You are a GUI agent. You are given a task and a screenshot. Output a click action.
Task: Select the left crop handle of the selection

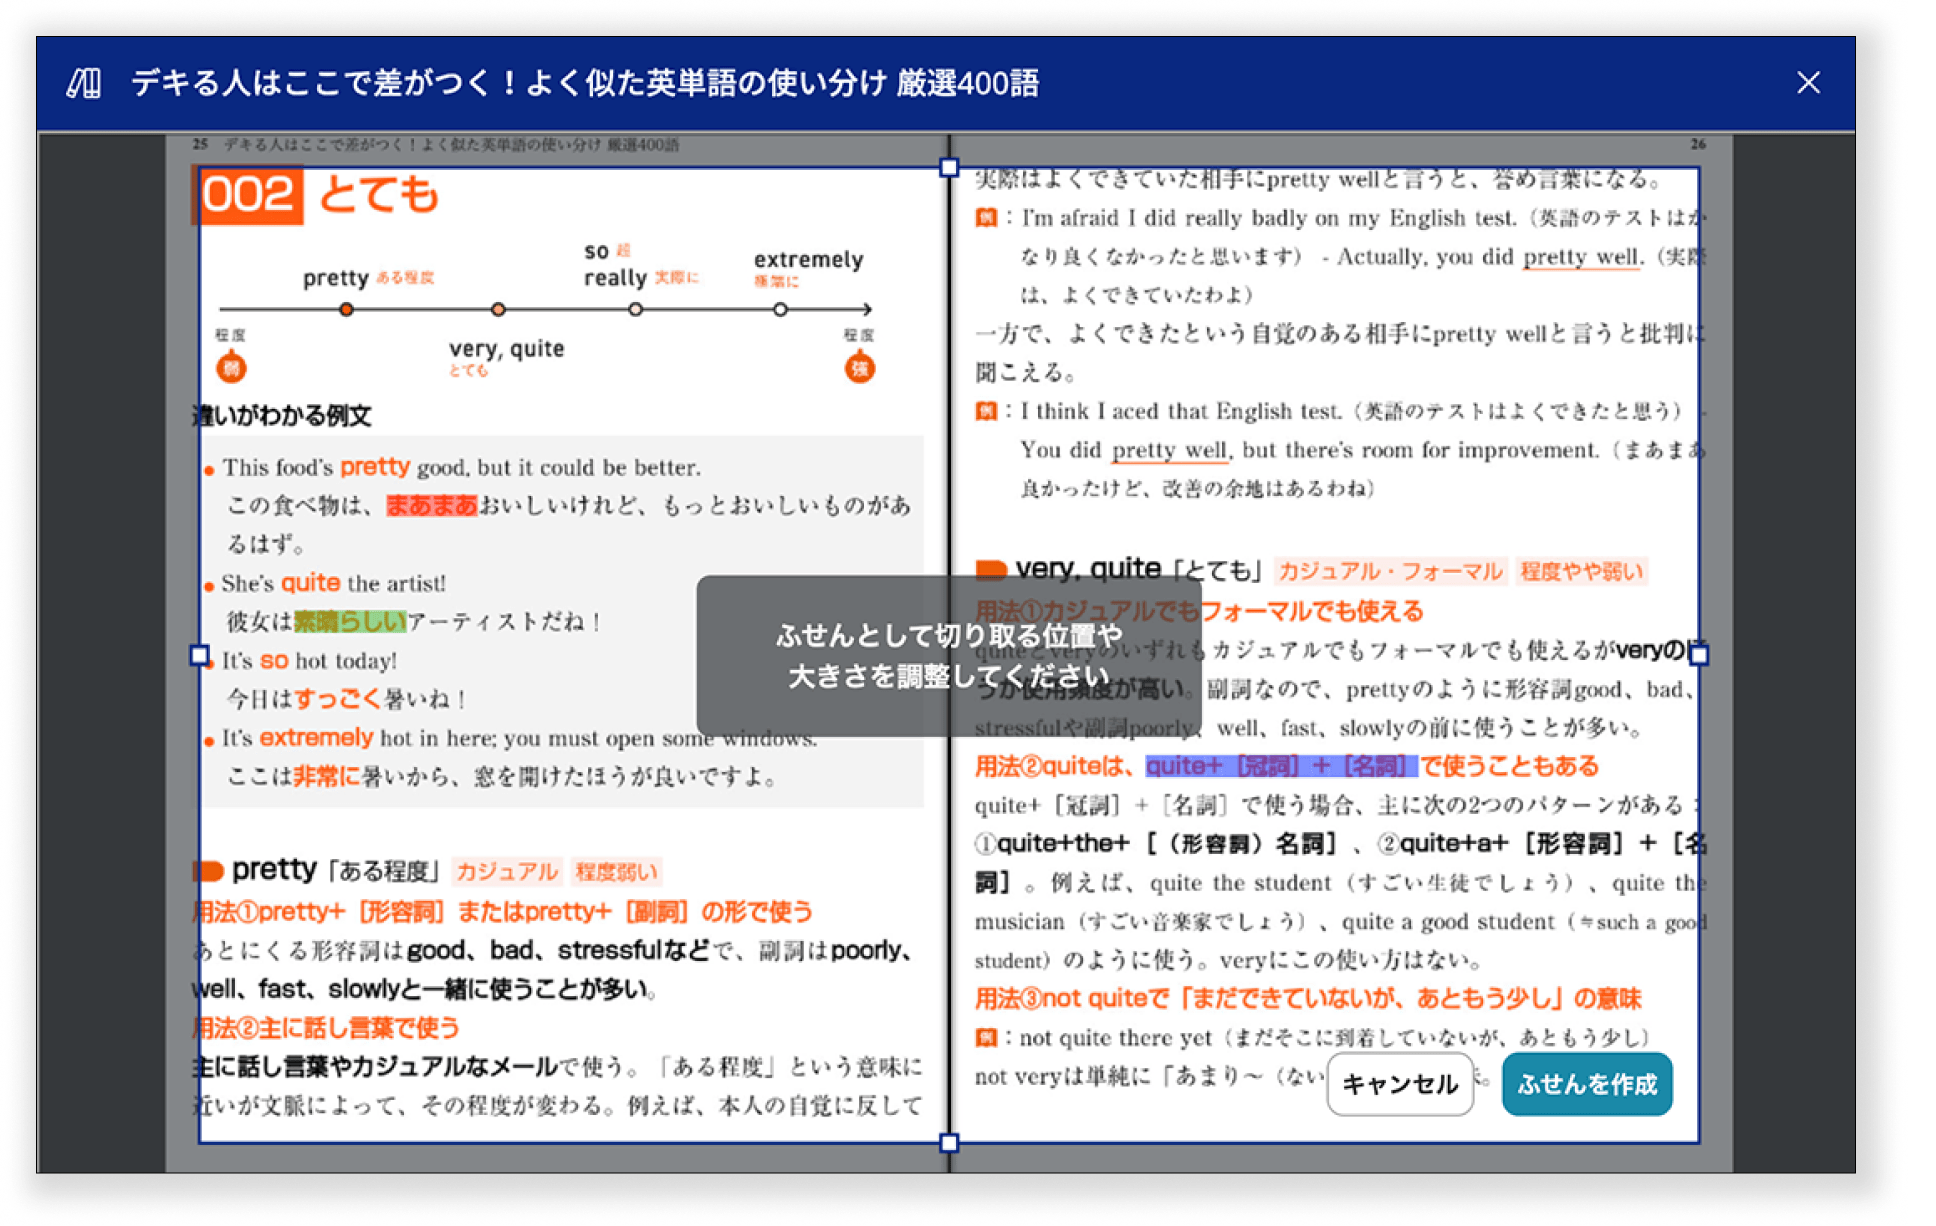197,654
